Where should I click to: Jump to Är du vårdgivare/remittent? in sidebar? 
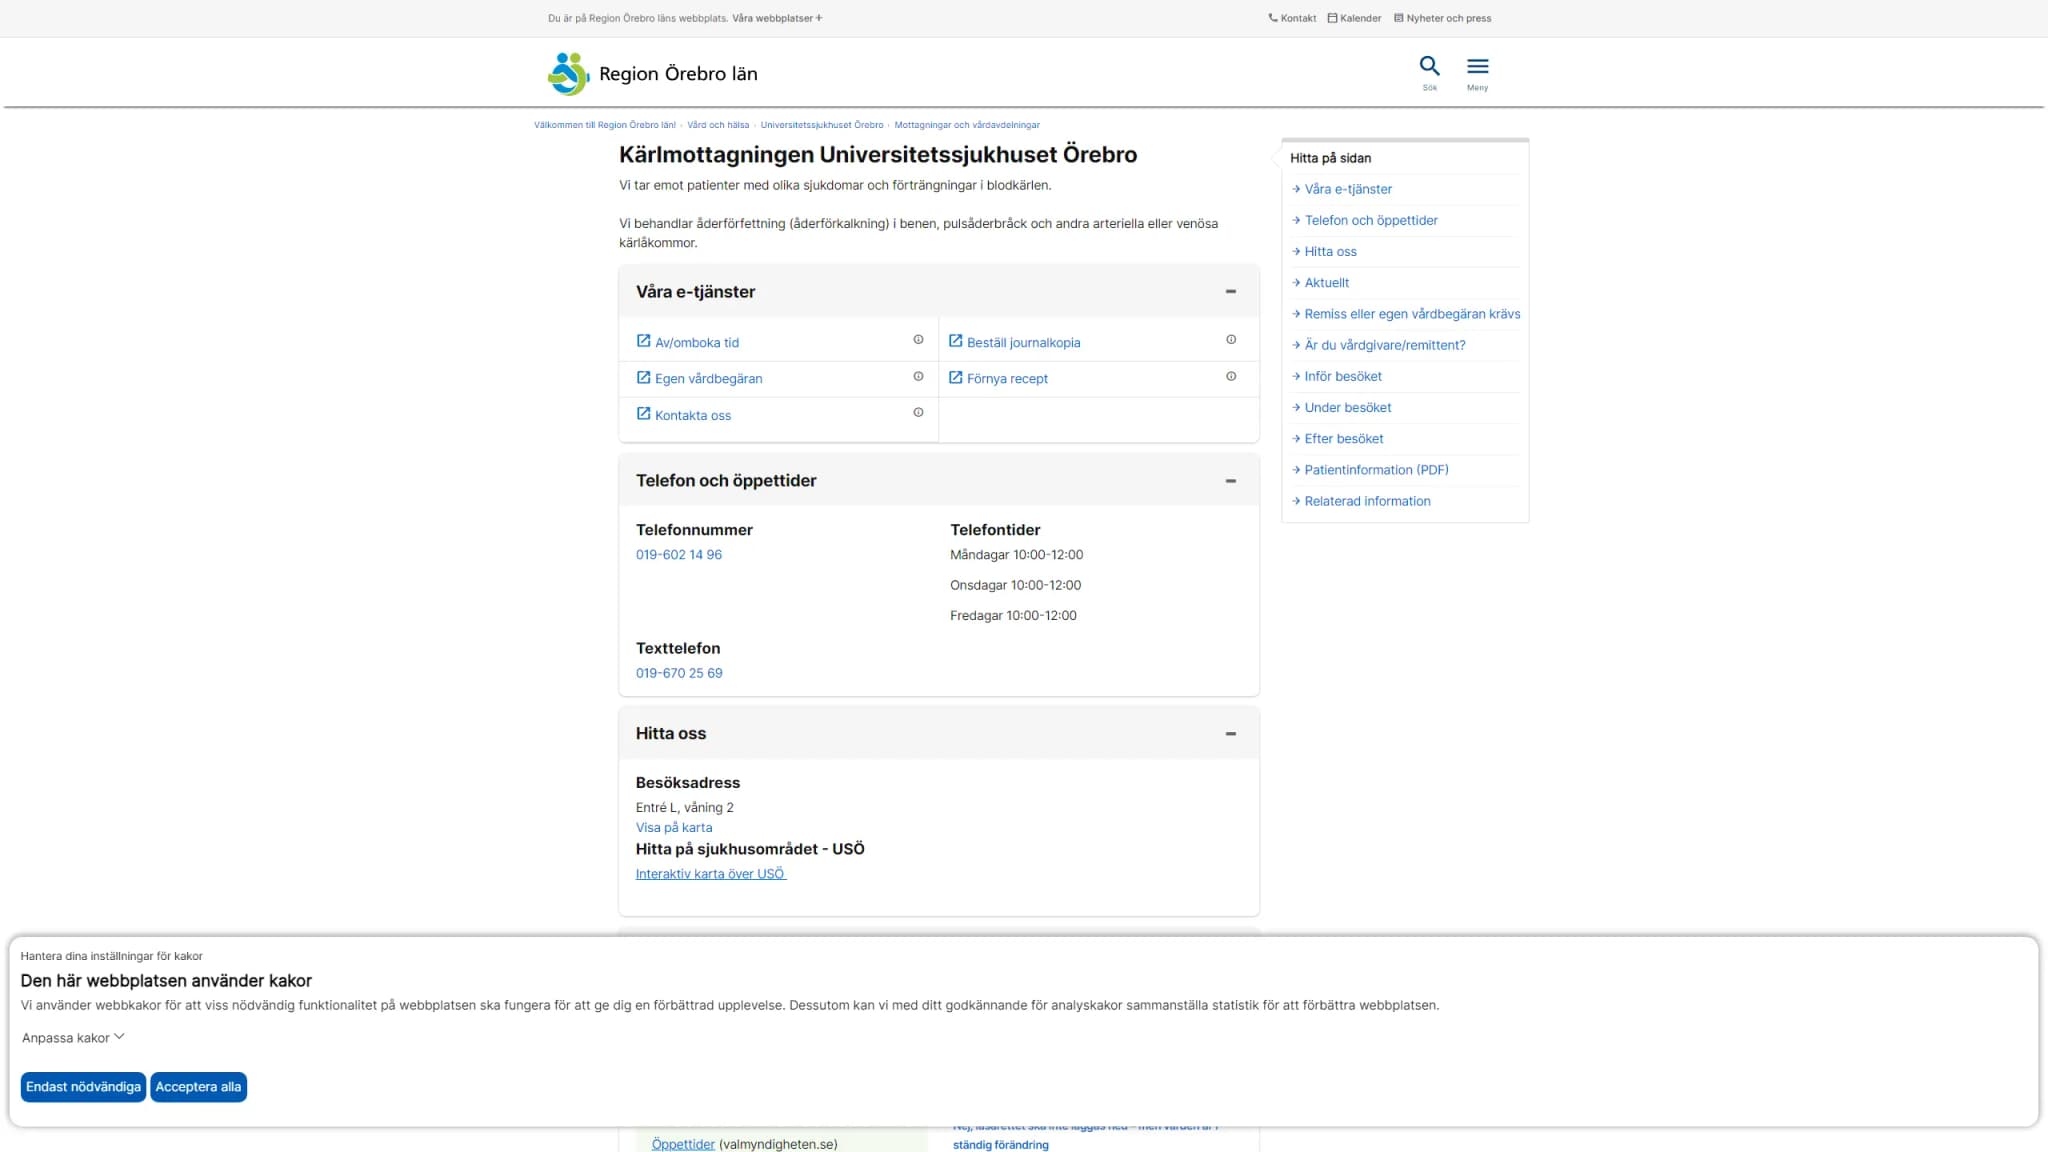(x=1384, y=345)
